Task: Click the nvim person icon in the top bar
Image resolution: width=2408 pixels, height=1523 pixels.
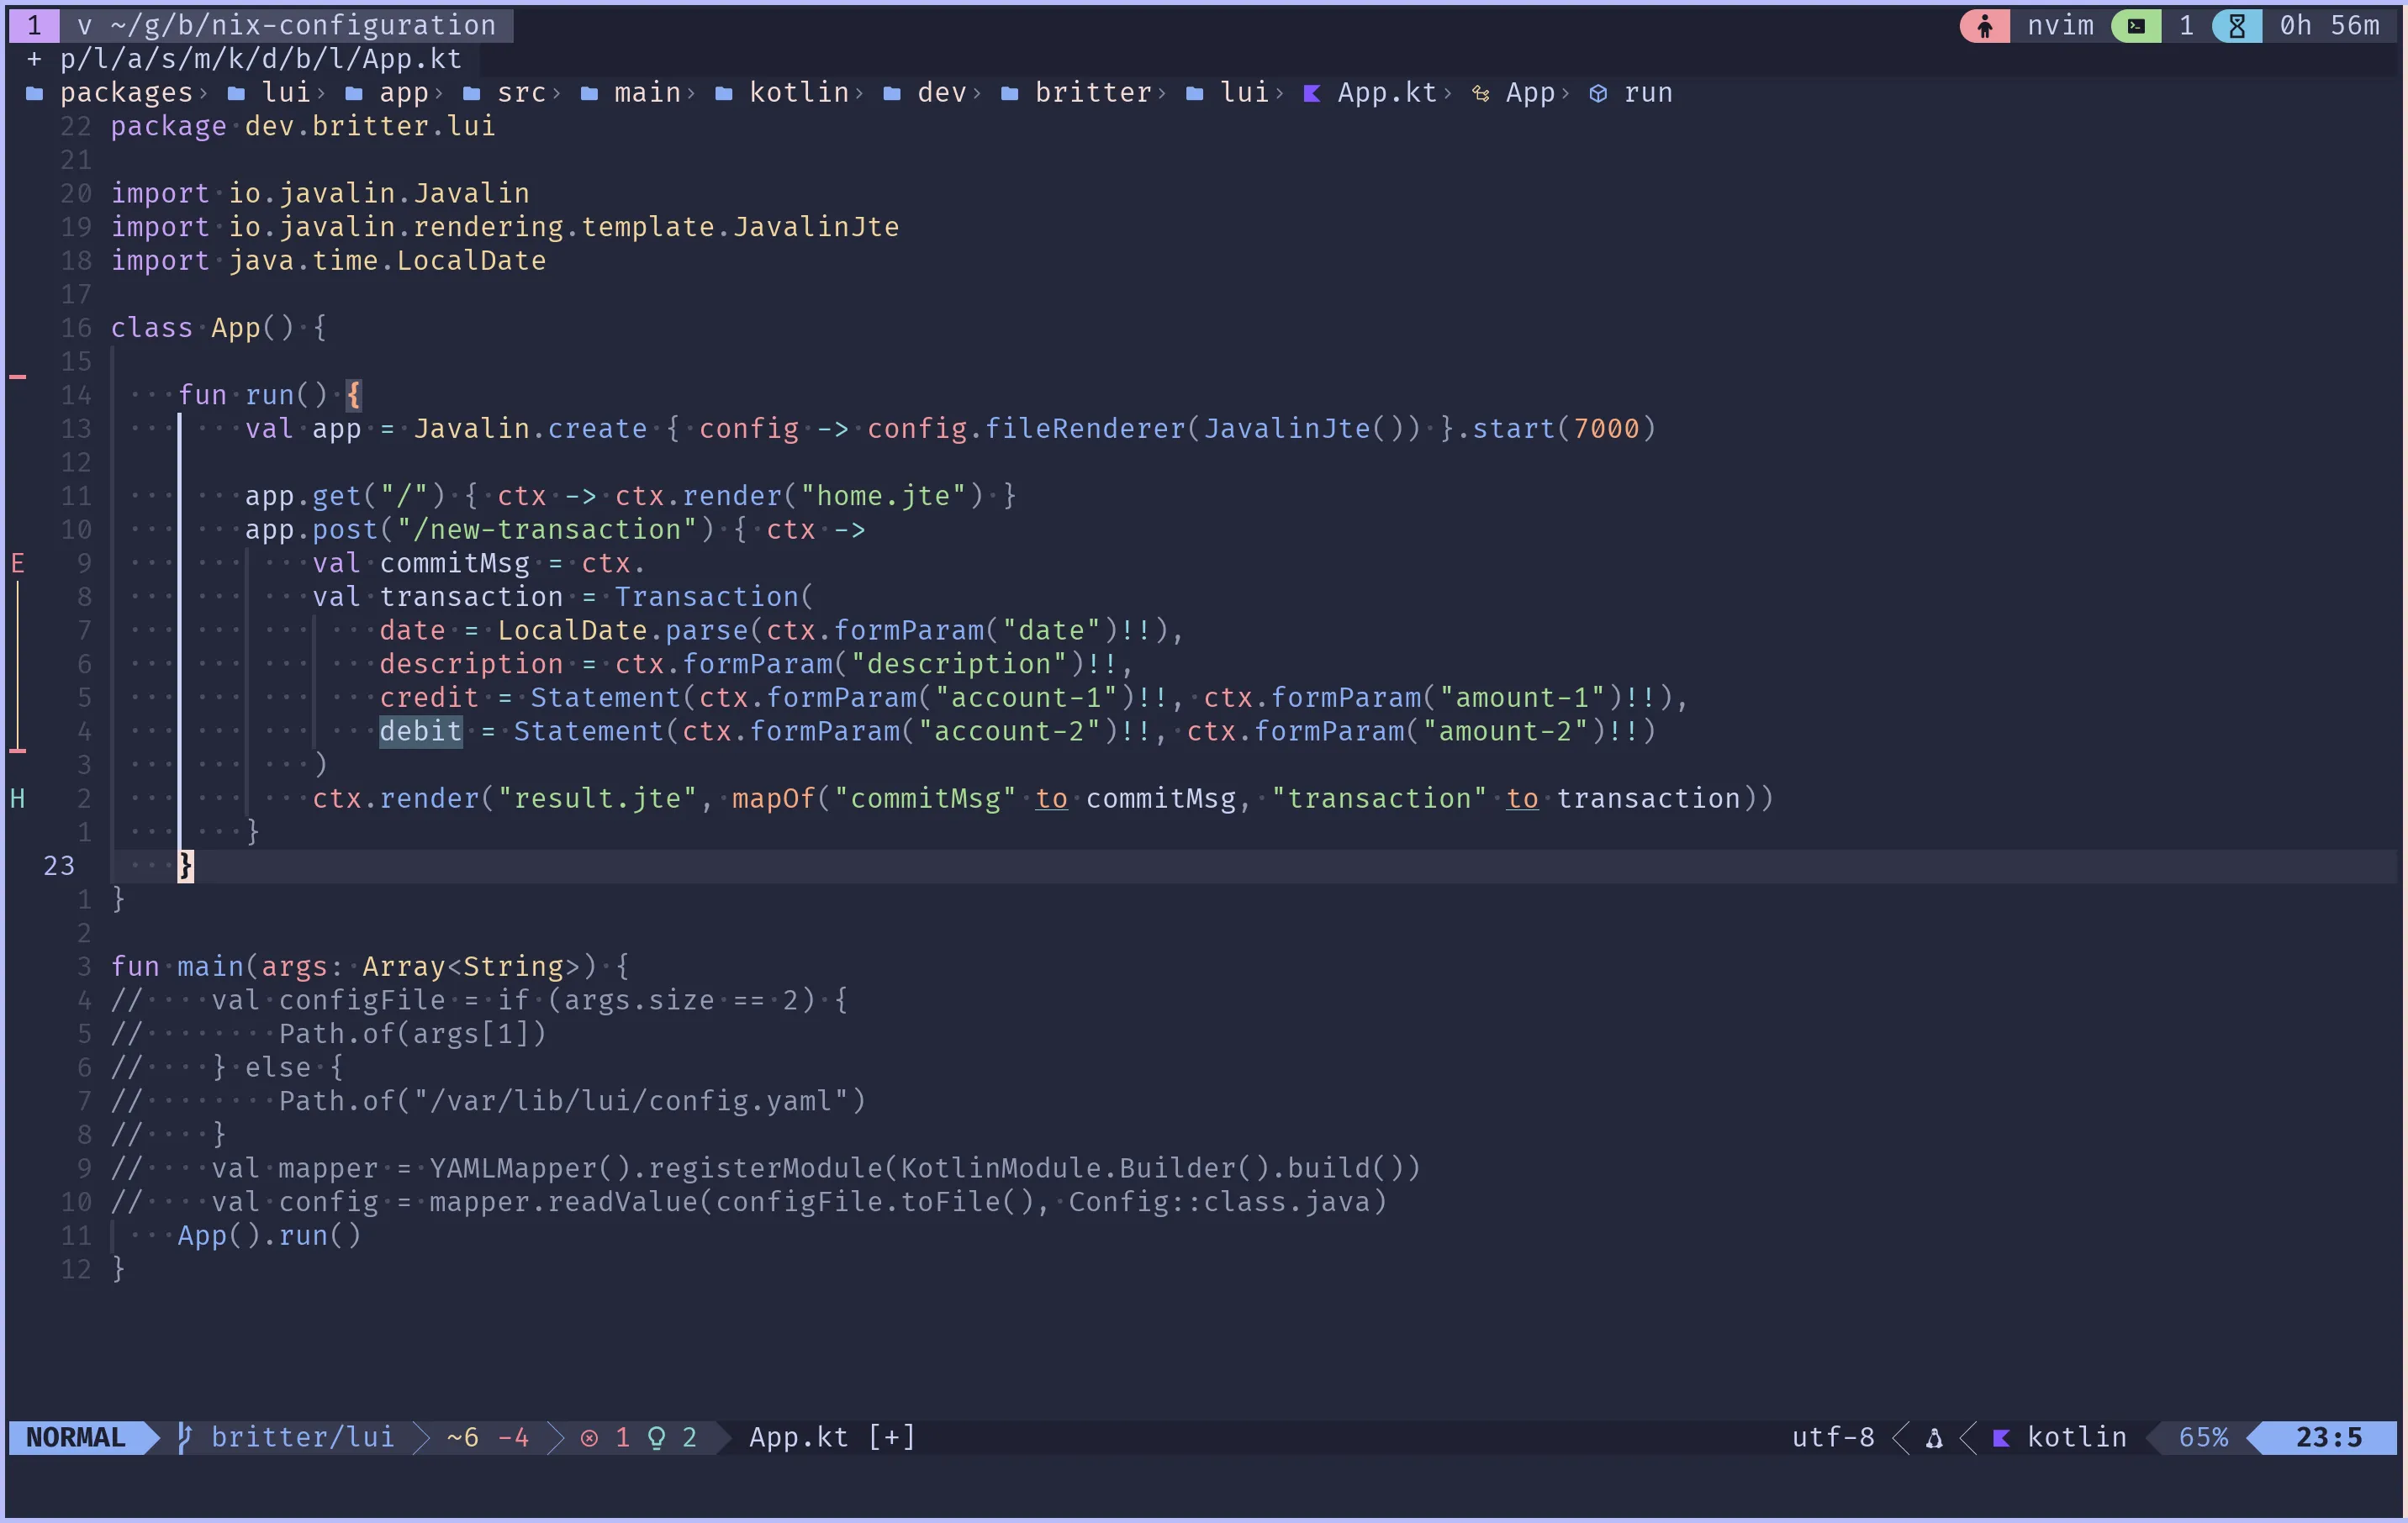Action: click(1986, 26)
